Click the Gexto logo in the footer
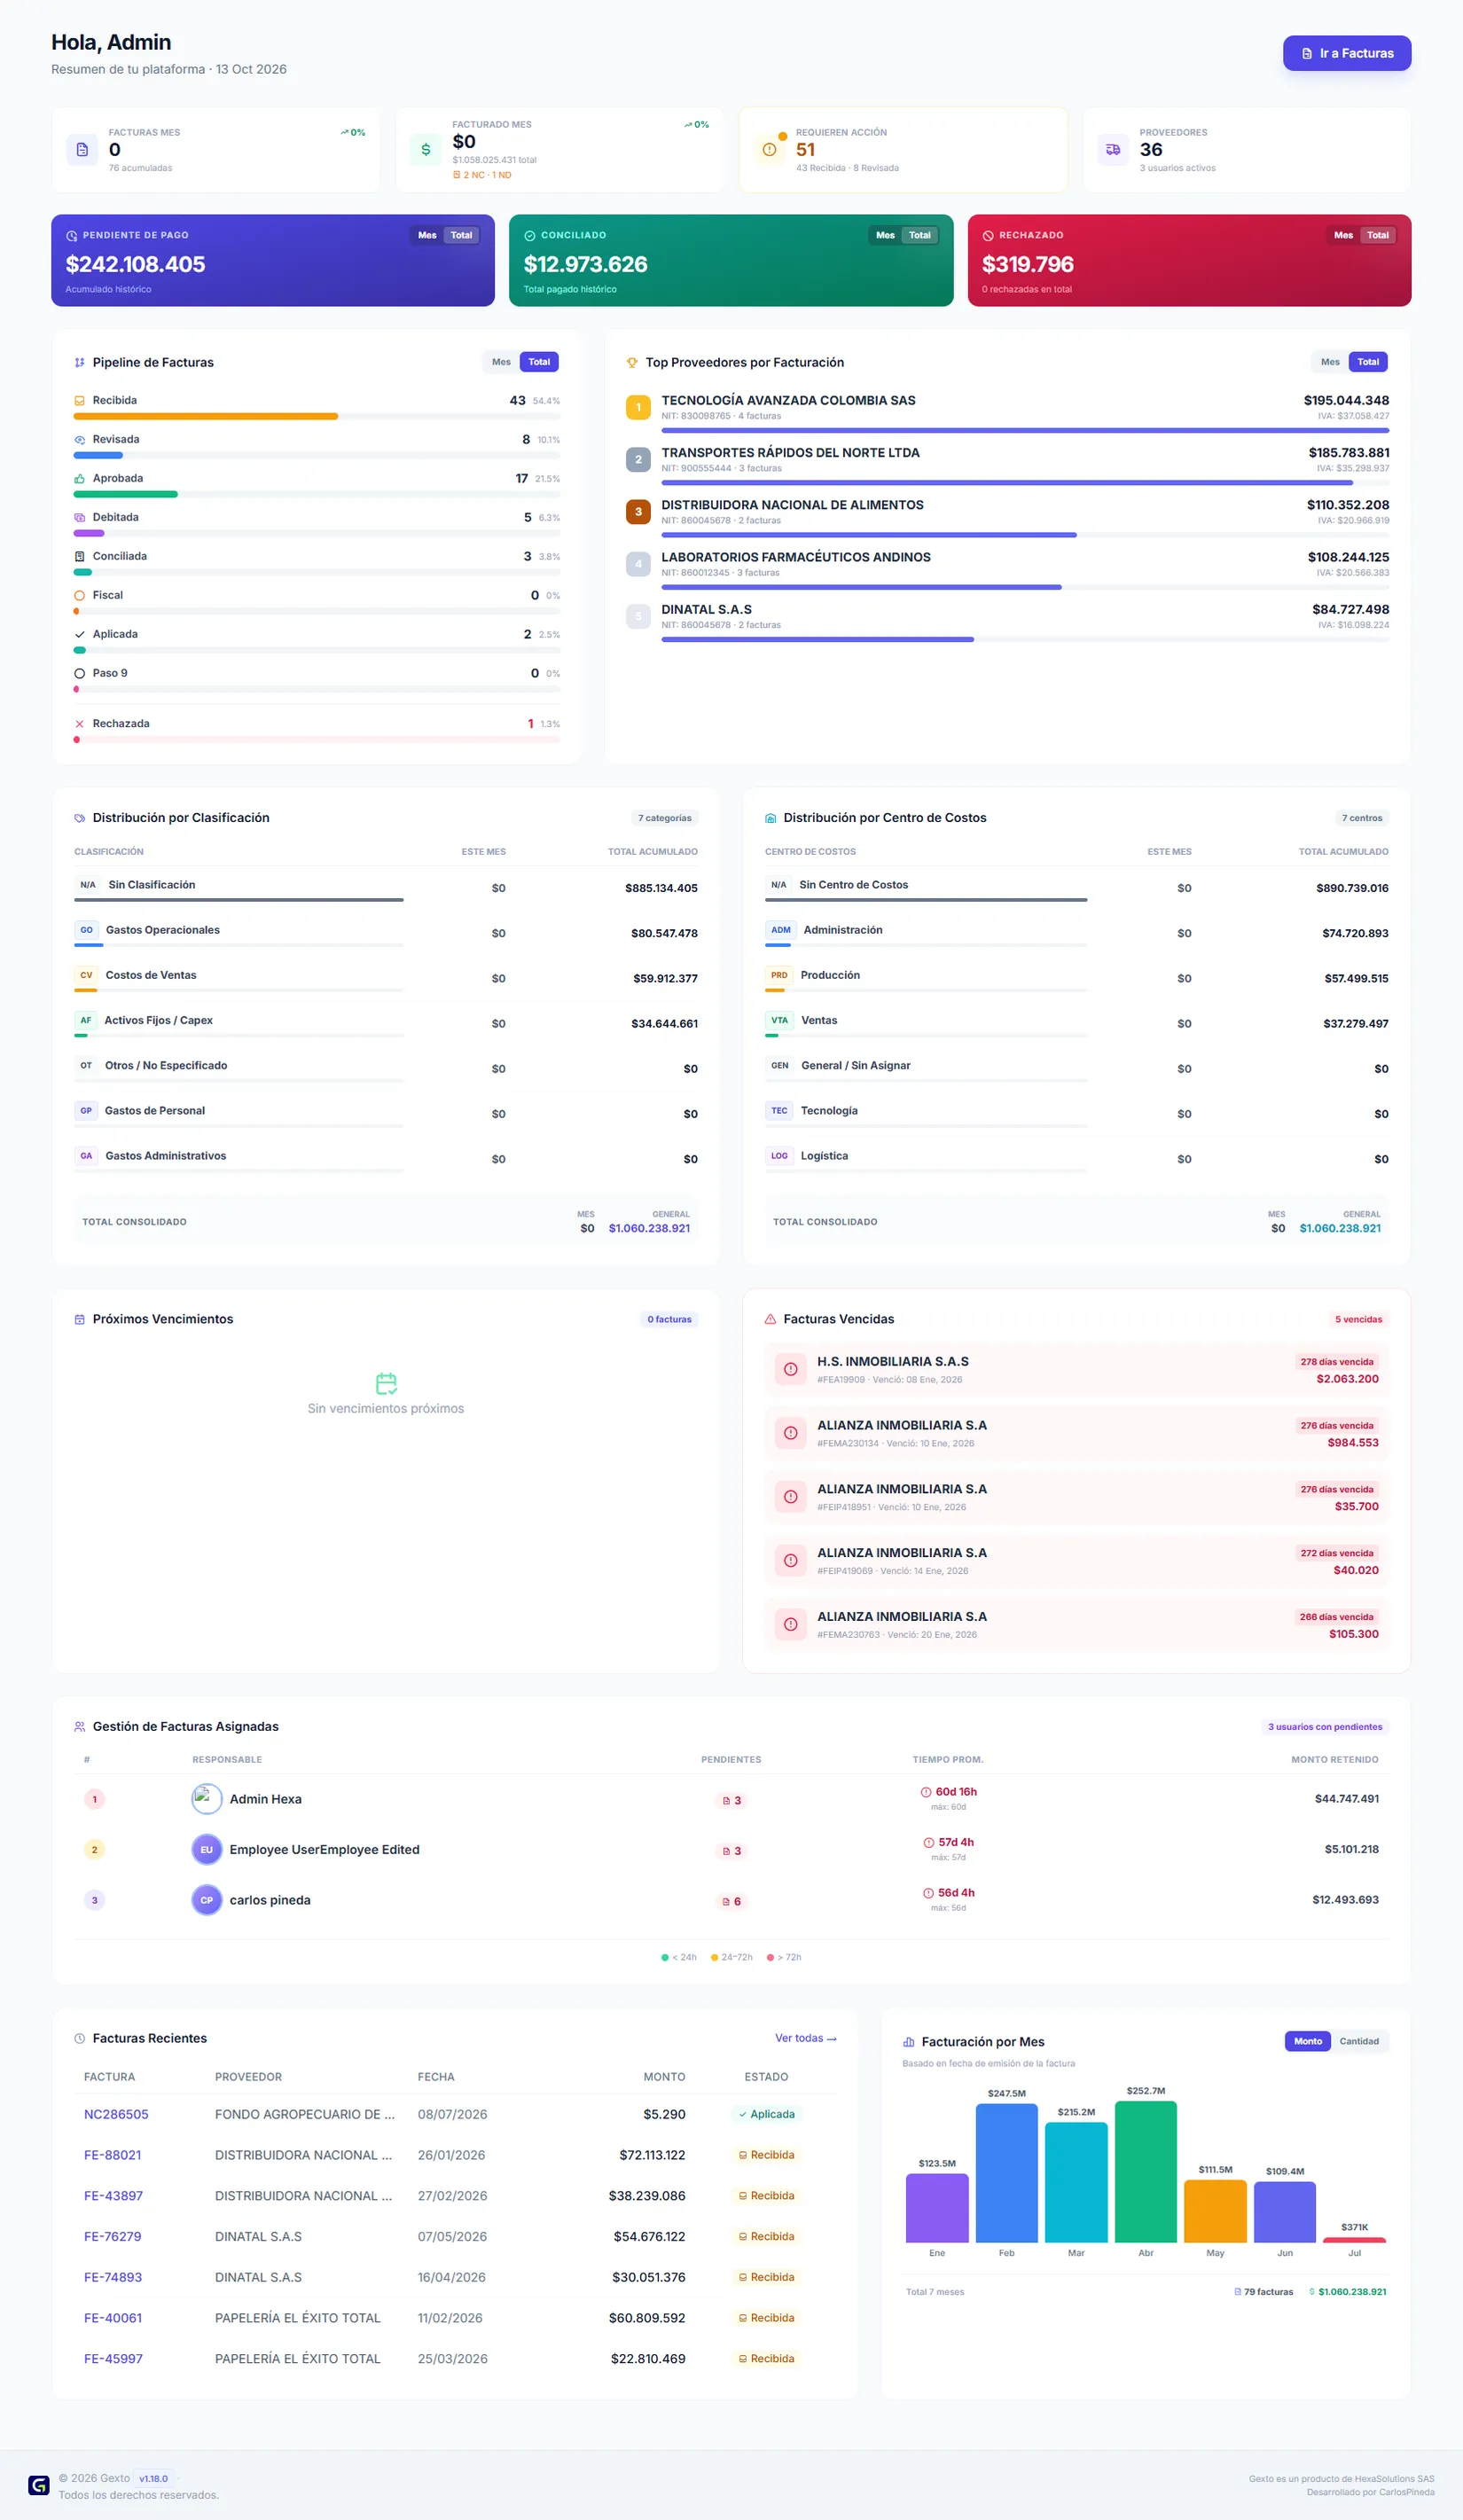The image size is (1463, 2520). (39, 2485)
